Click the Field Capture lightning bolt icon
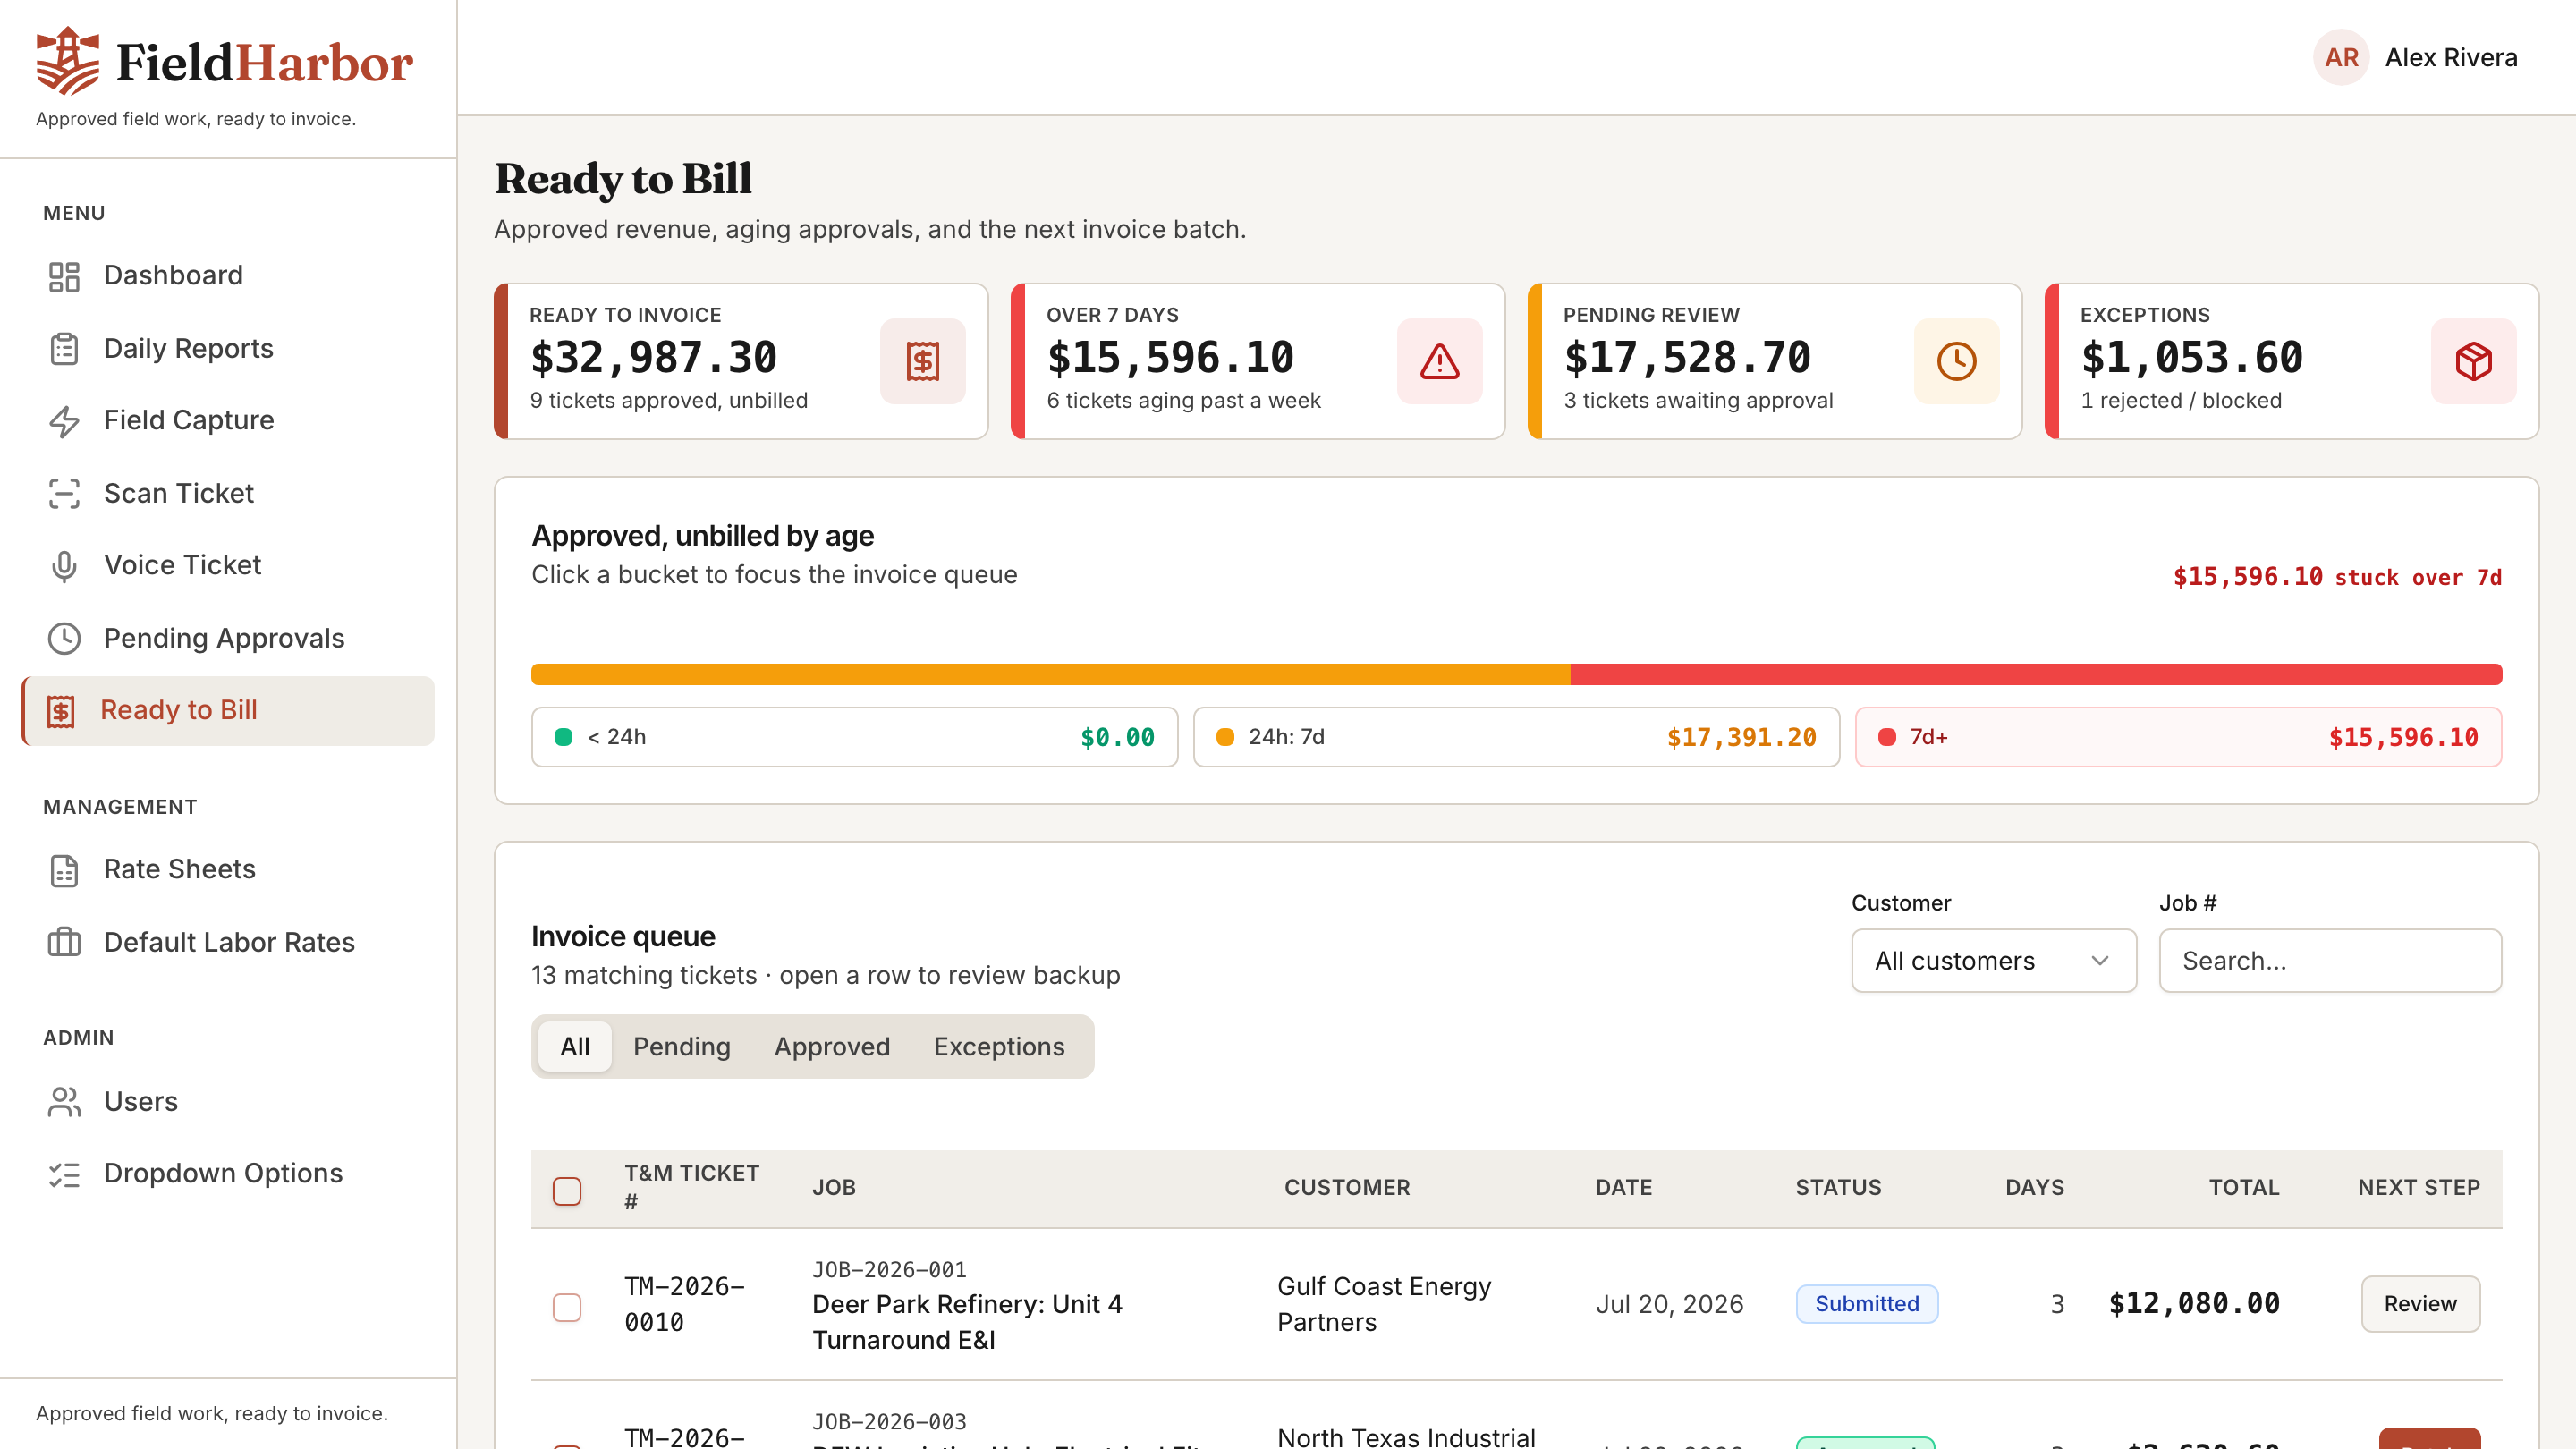This screenshot has width=2576, height=1449. pos(64,421)
